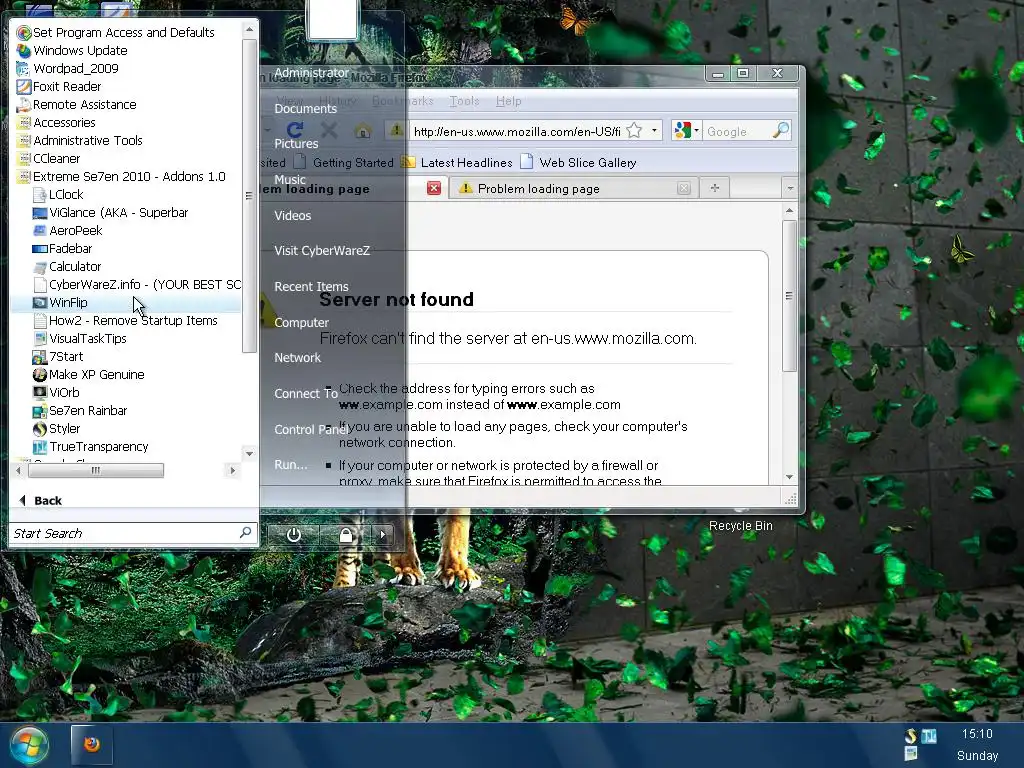Launch WinFlip

(x=68, y=302)
